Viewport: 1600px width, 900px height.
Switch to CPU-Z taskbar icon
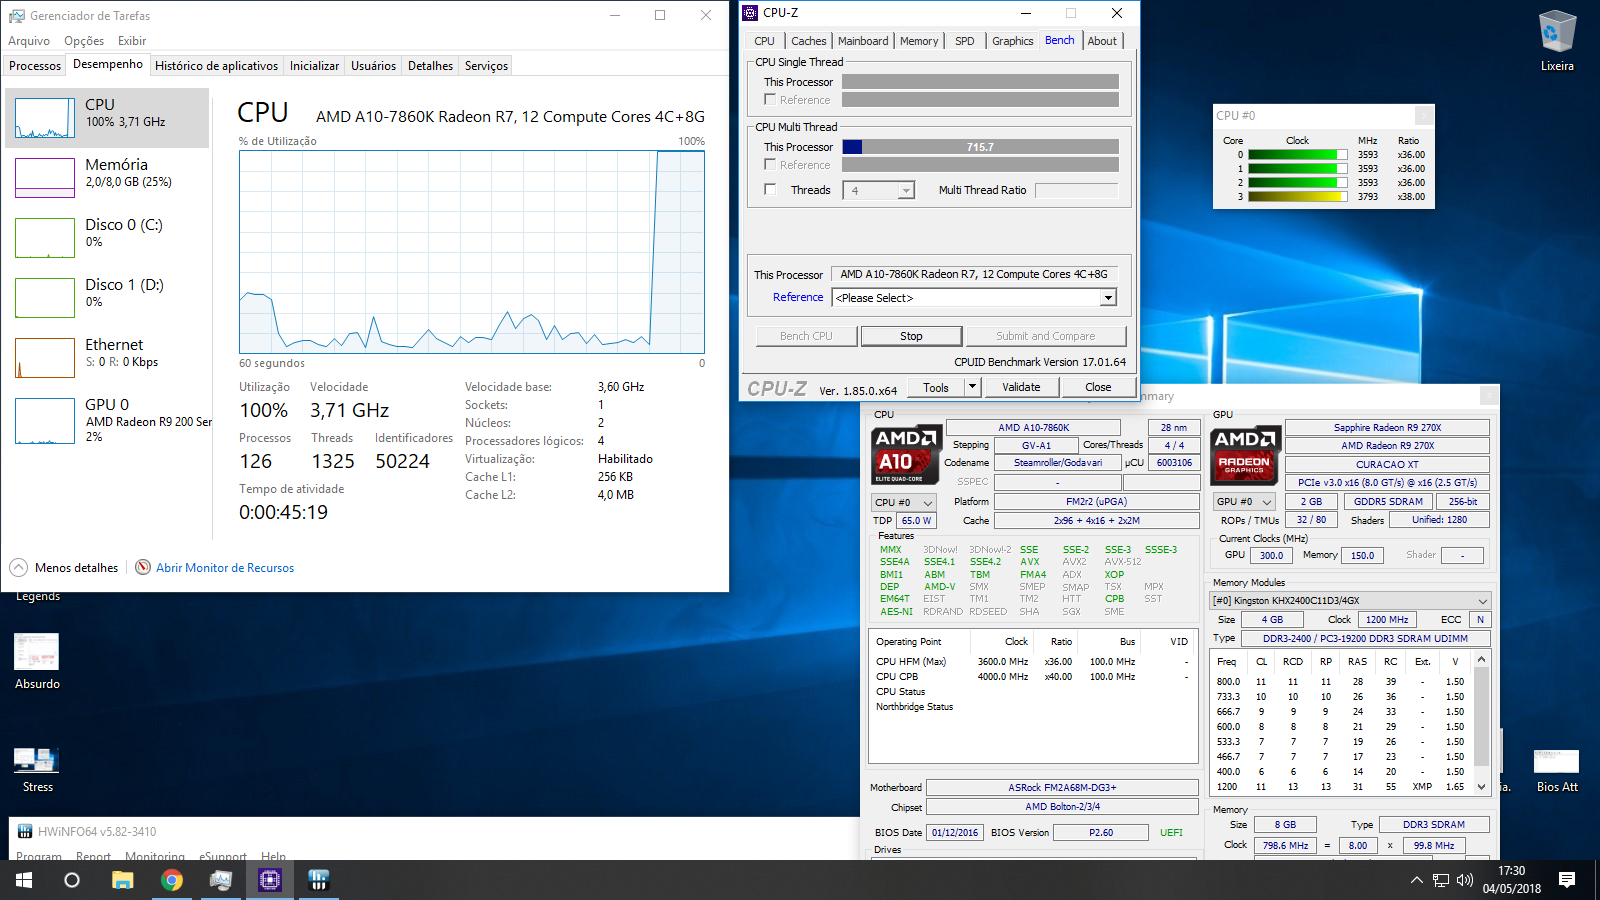pos(270,880)
